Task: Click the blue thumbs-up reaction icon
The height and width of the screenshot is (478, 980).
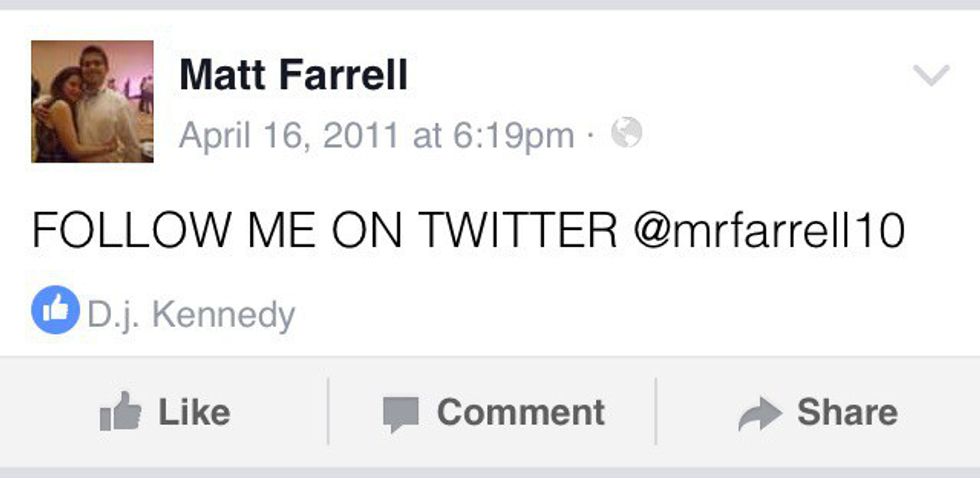Action: click(54, 311)
